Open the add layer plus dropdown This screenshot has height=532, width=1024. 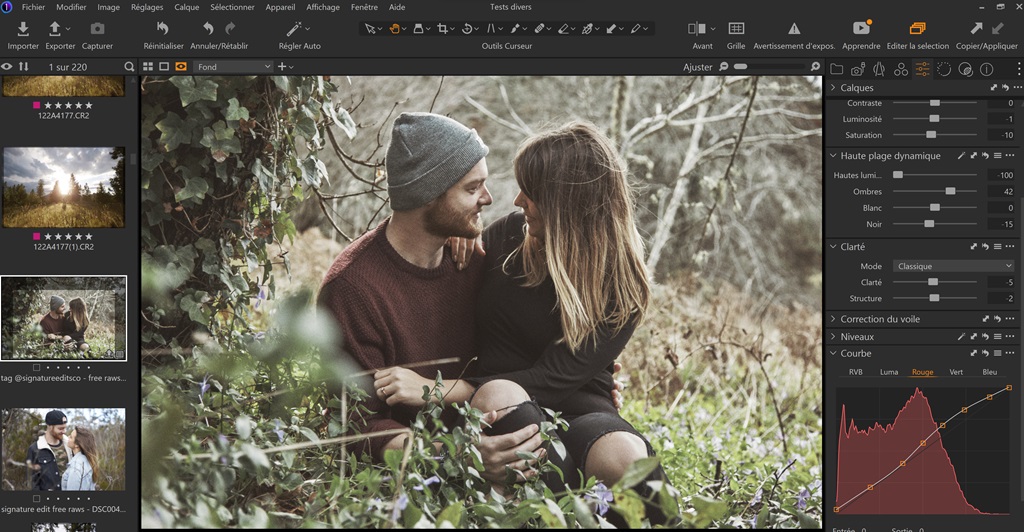285,67
